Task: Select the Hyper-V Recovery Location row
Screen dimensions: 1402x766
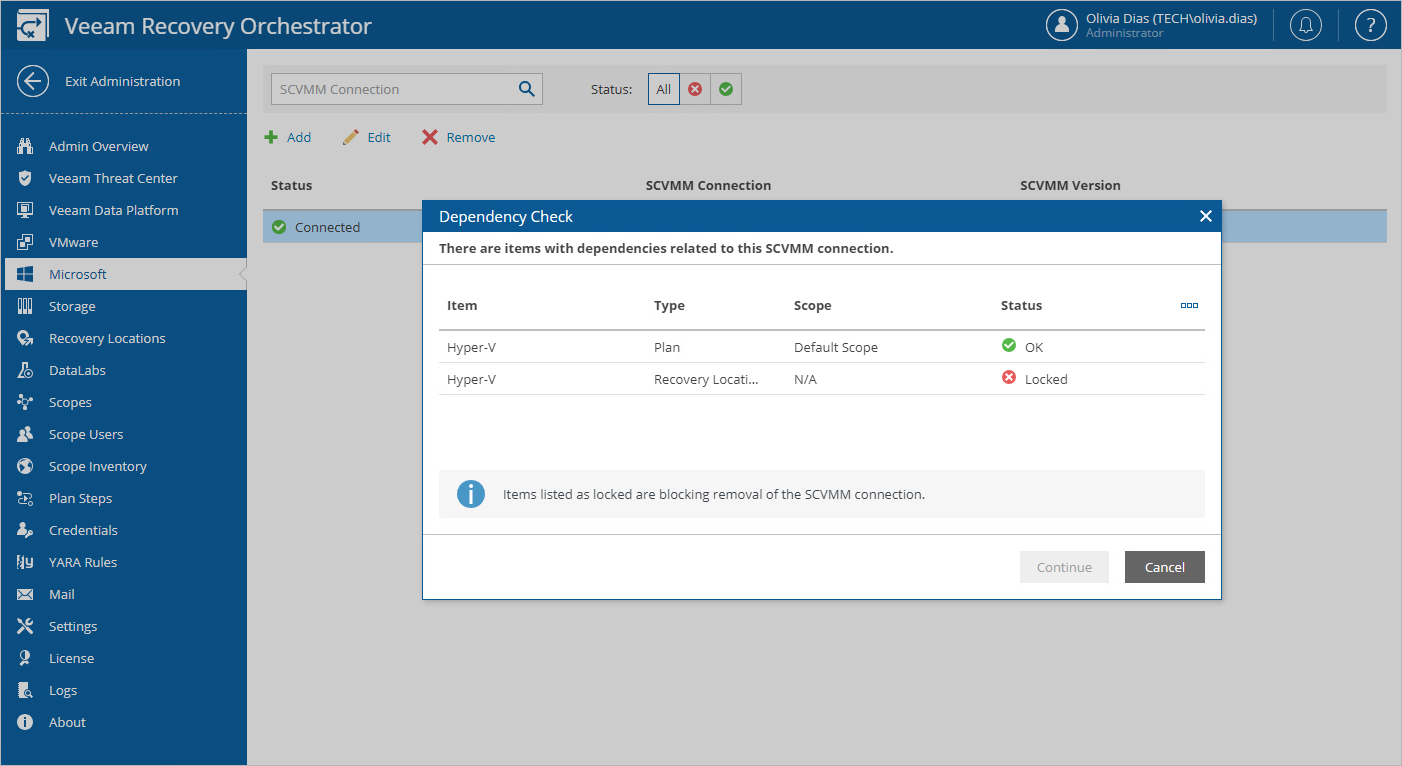Action: pyautogui.click(x=822, y=379)
